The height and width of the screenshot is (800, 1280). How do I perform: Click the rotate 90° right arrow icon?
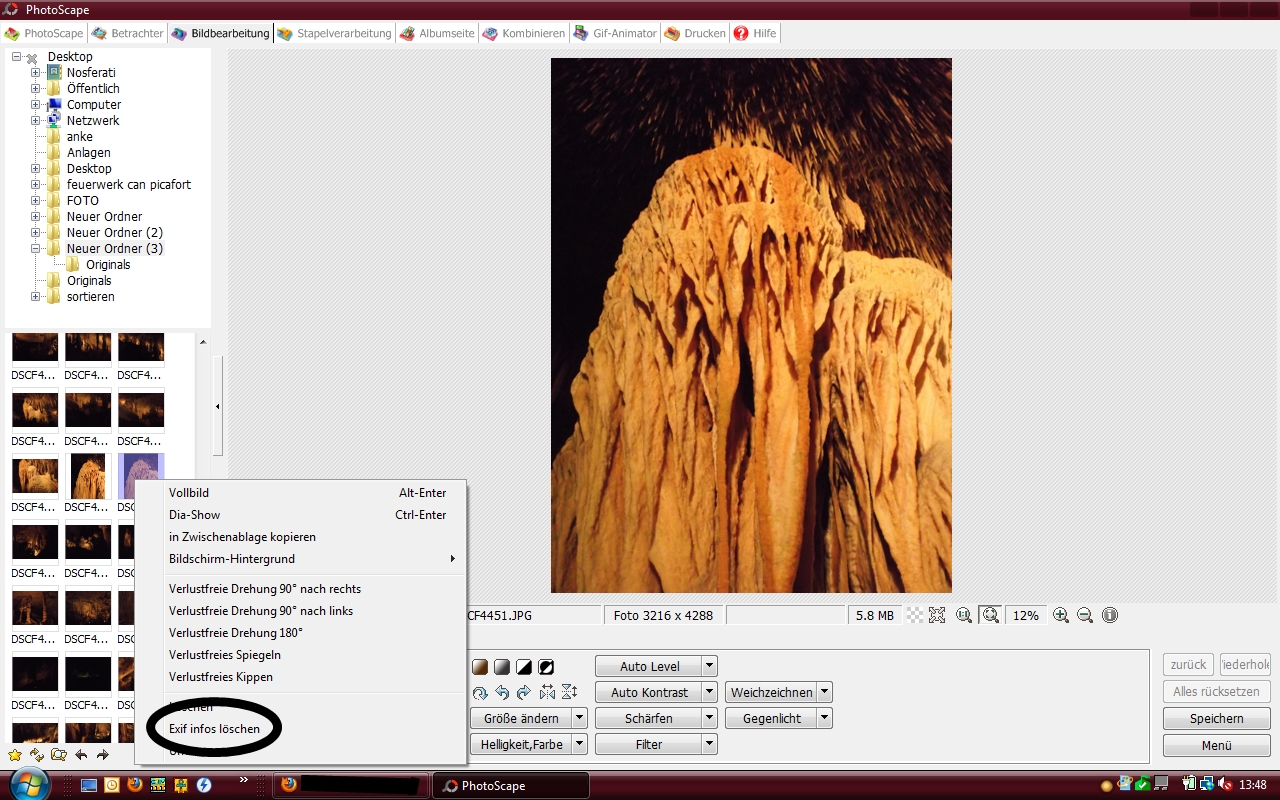(523, 692)
